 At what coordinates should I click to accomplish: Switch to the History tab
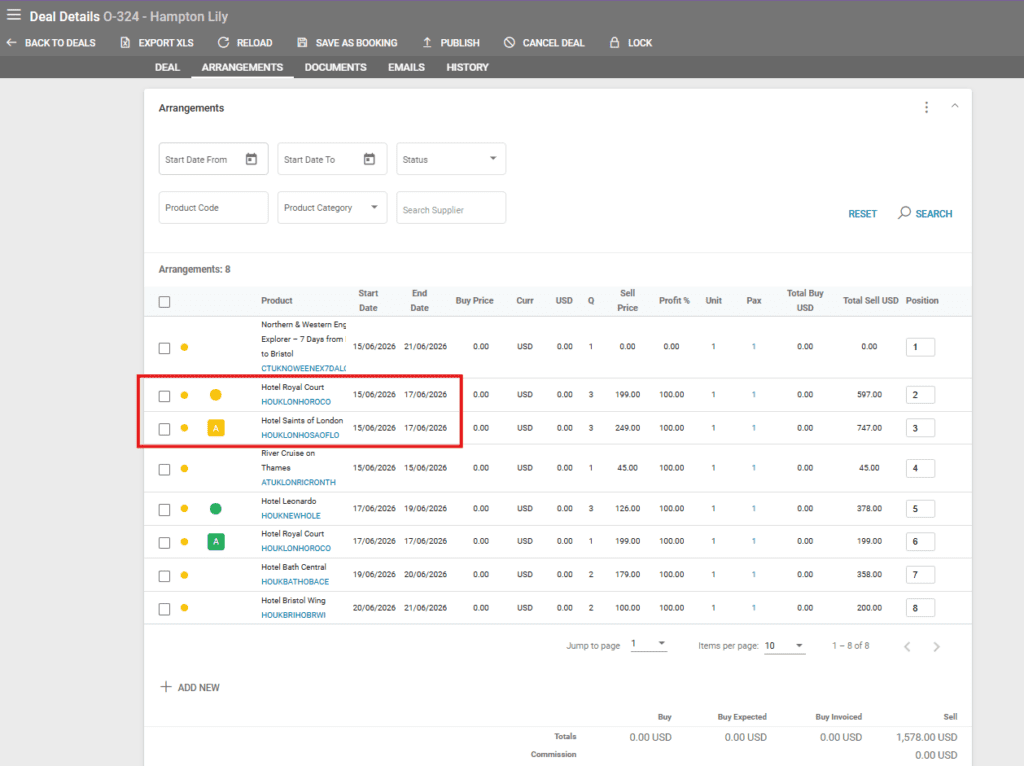click(x=467, y=67)
